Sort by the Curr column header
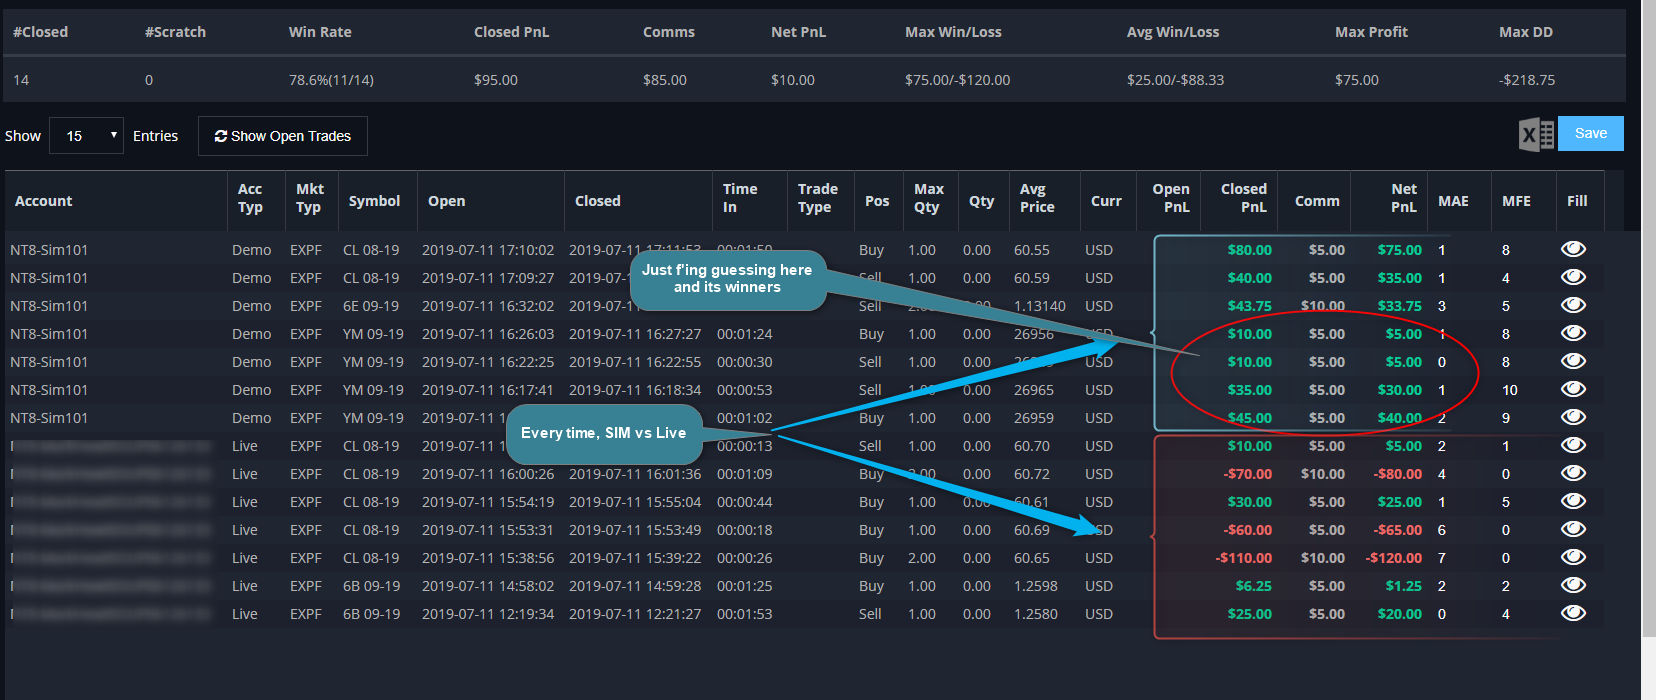This screenshot has height=700, width=1656. pos(1108,201)
